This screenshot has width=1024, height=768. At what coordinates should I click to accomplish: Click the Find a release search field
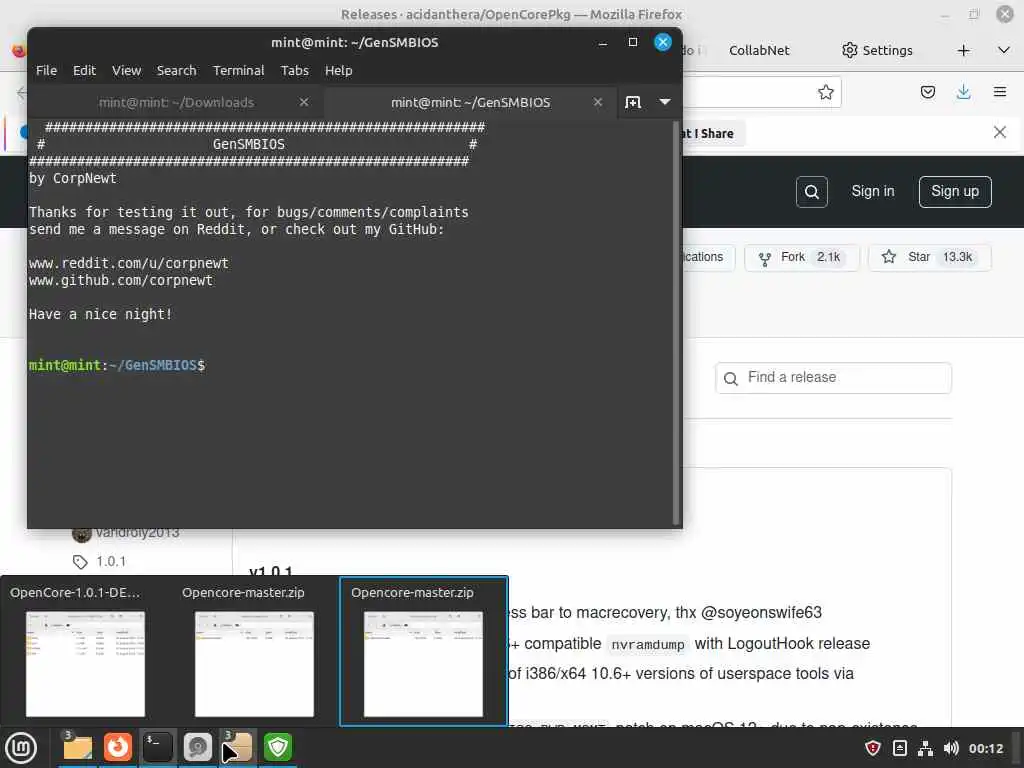coord(833,378)
